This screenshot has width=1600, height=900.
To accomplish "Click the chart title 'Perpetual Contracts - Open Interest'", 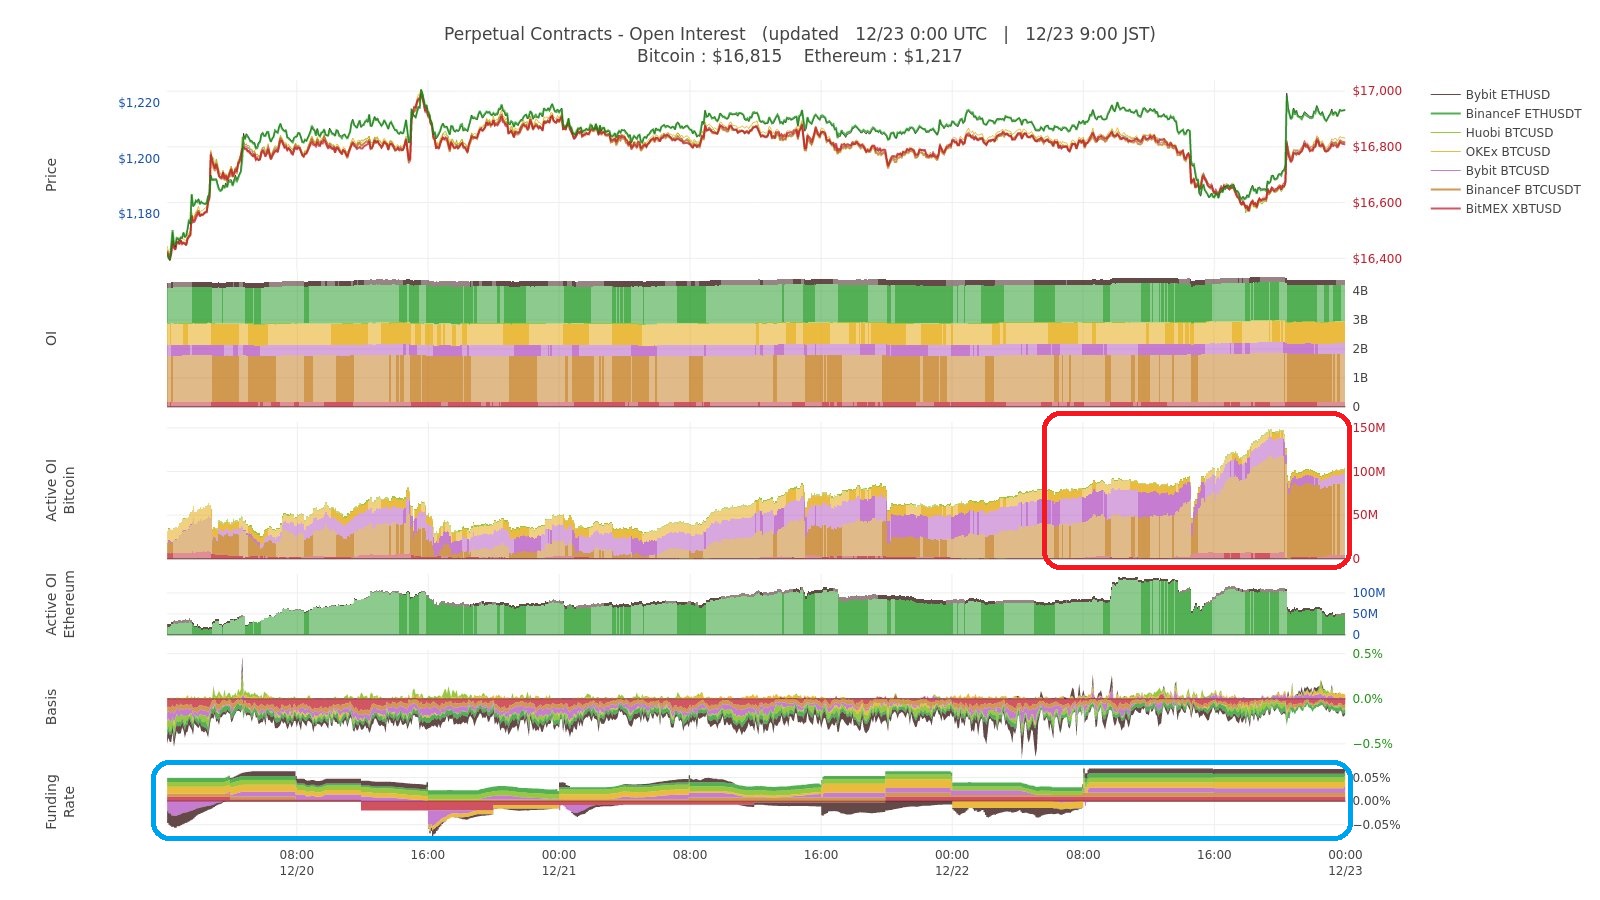I will click(594, 34).
